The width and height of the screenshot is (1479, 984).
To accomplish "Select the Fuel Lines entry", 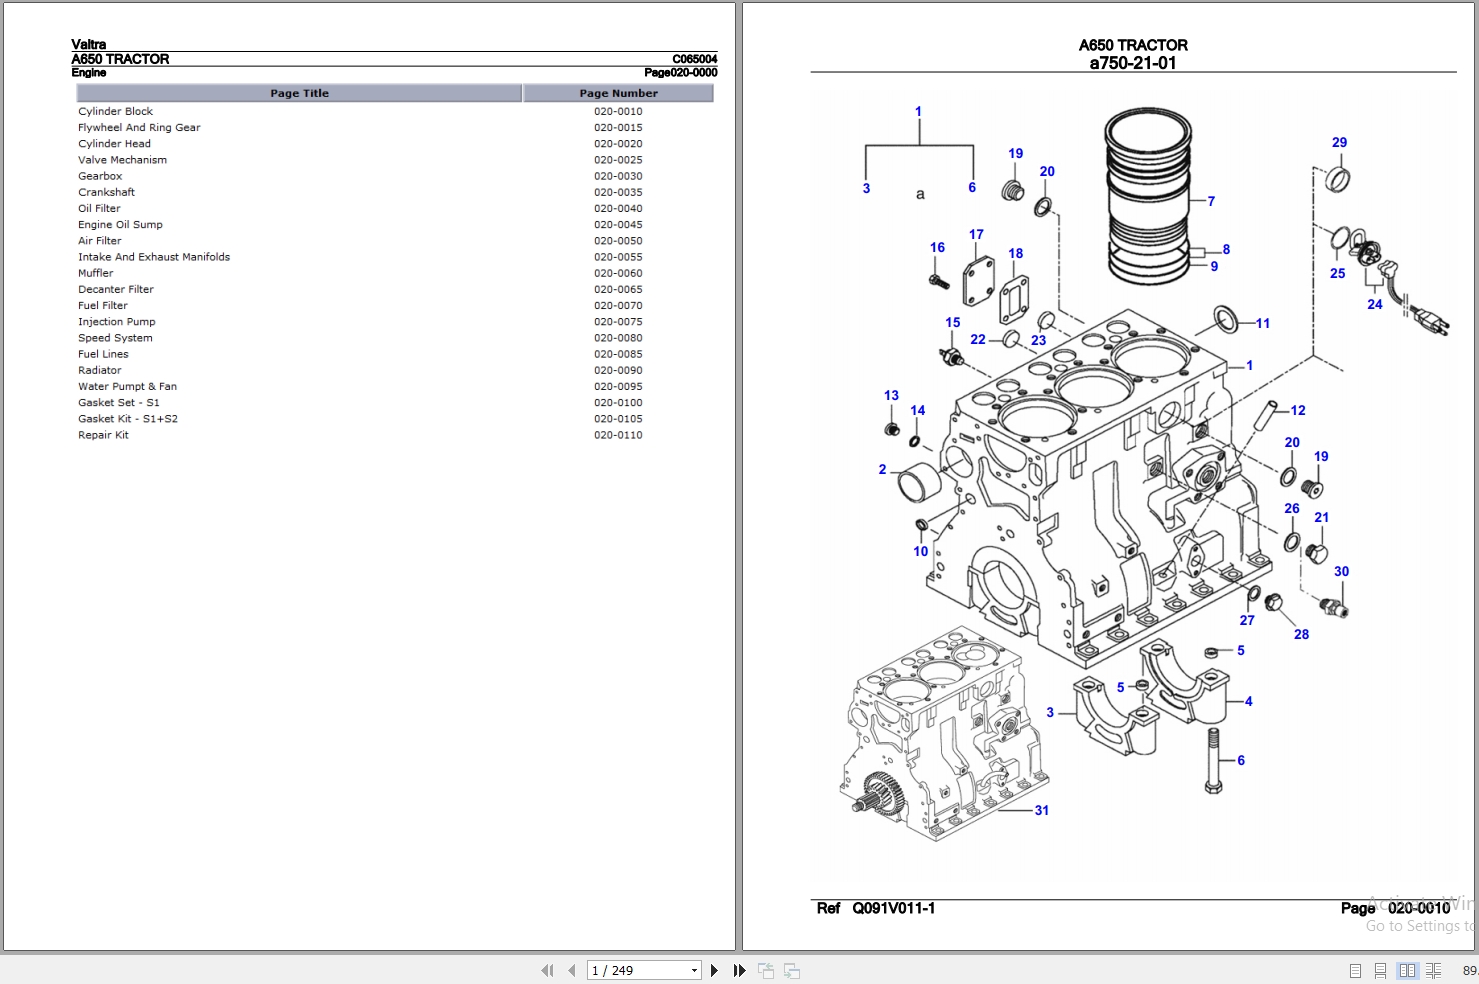I will pos(103,354).
